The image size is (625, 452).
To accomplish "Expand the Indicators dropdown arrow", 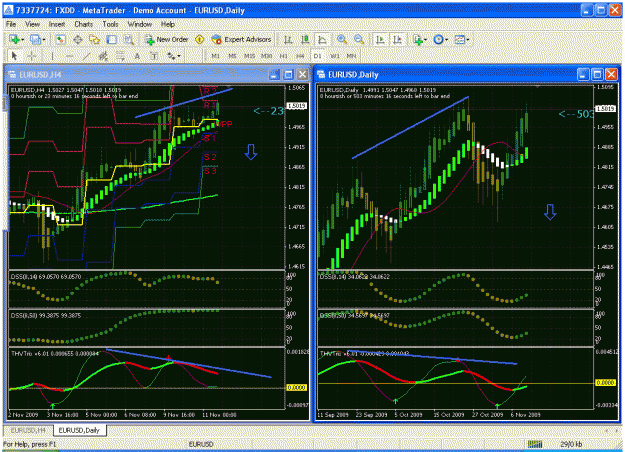I will point(426,40).
